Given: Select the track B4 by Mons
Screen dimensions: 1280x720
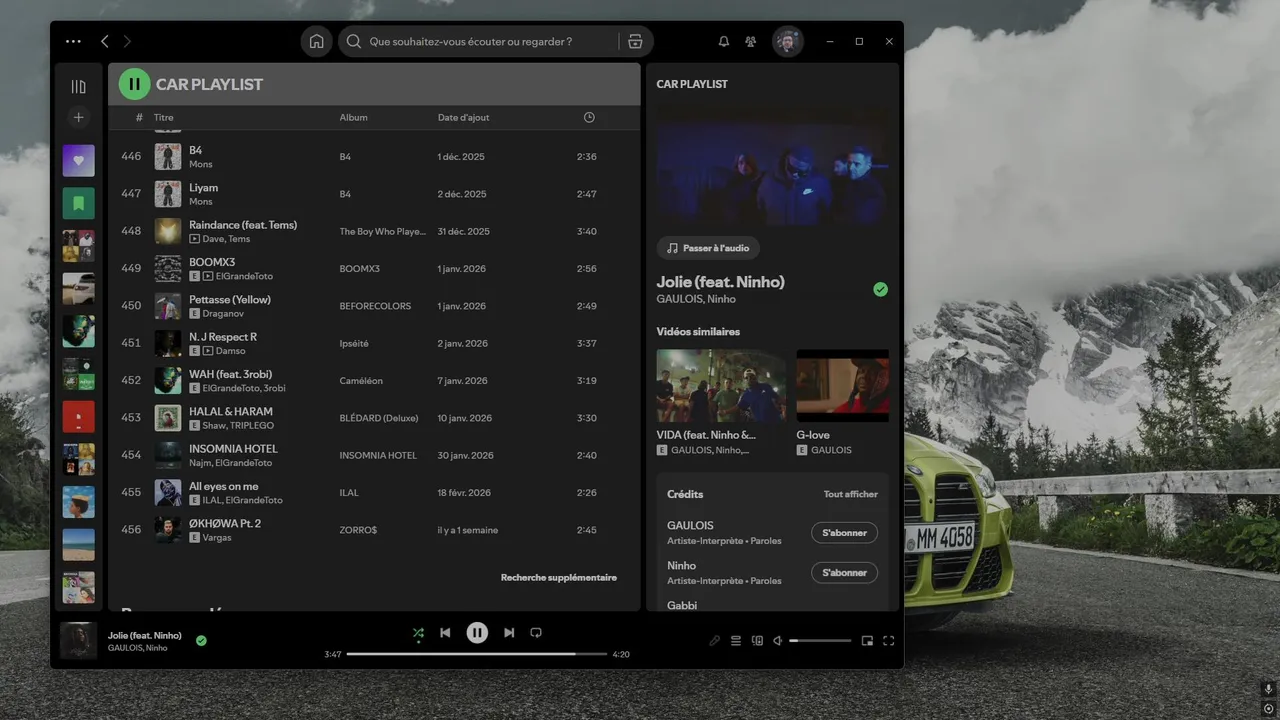Looking at the screenshot, I should tap(374, 156).
